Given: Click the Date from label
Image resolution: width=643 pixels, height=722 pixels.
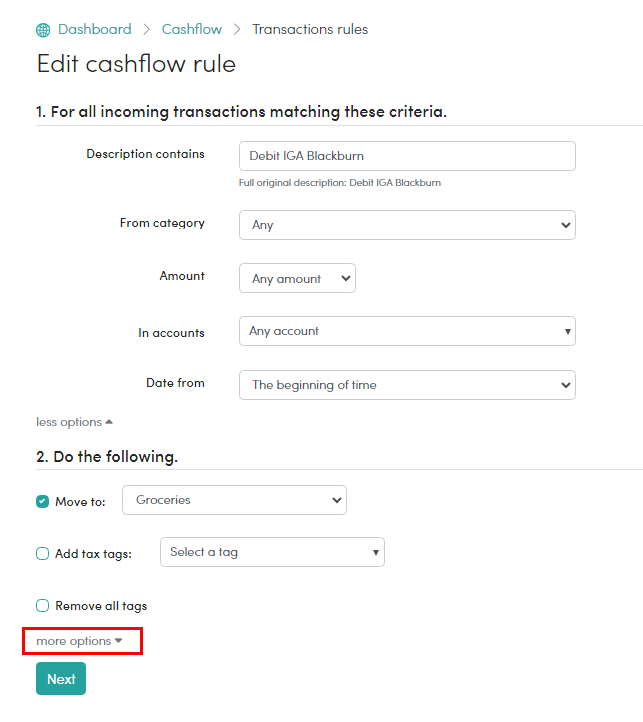Looking at the screenshot, I should [175, 383].
